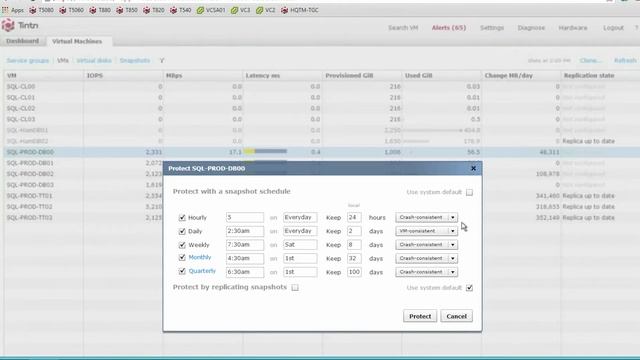Uncheck the Monthly schedule checkbox
The height and width of the screenshot is (360, 640).
pyautogui.click(x=182, y=258)
